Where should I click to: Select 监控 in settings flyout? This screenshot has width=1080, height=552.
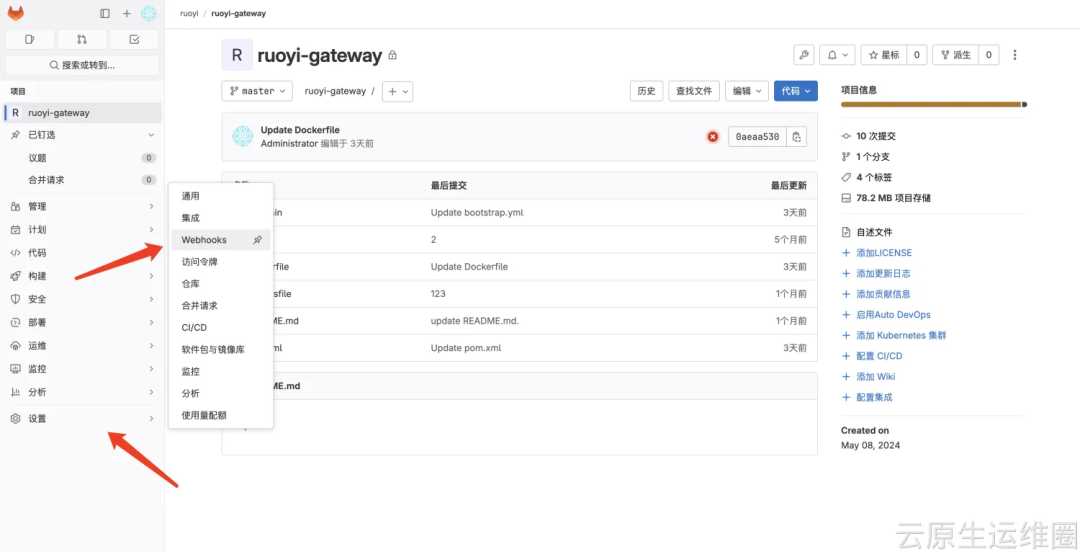coord(220,371)
